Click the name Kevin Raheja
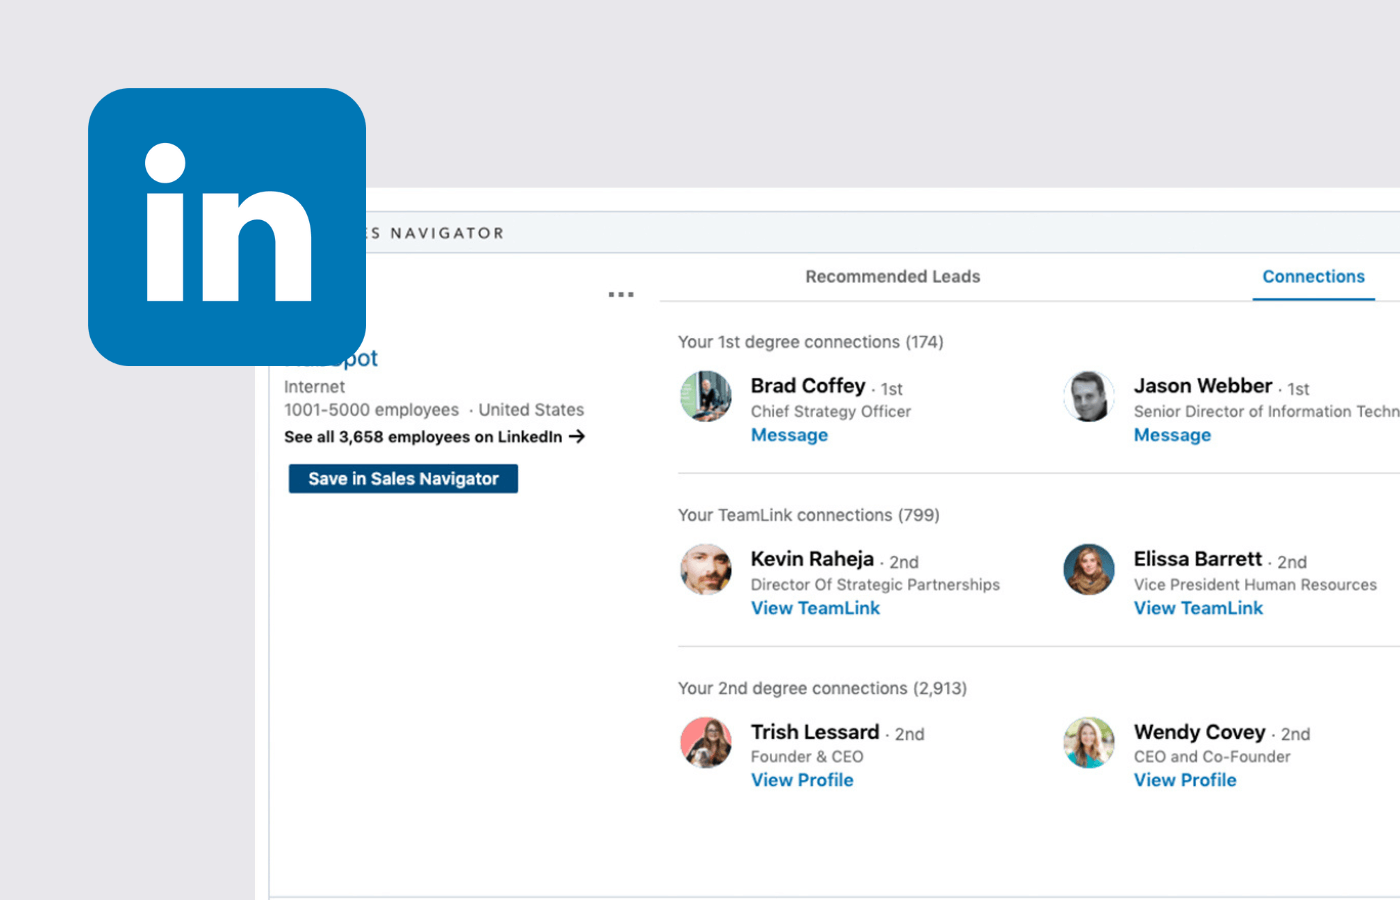1400x900 pixels. [x=812, y=559]
